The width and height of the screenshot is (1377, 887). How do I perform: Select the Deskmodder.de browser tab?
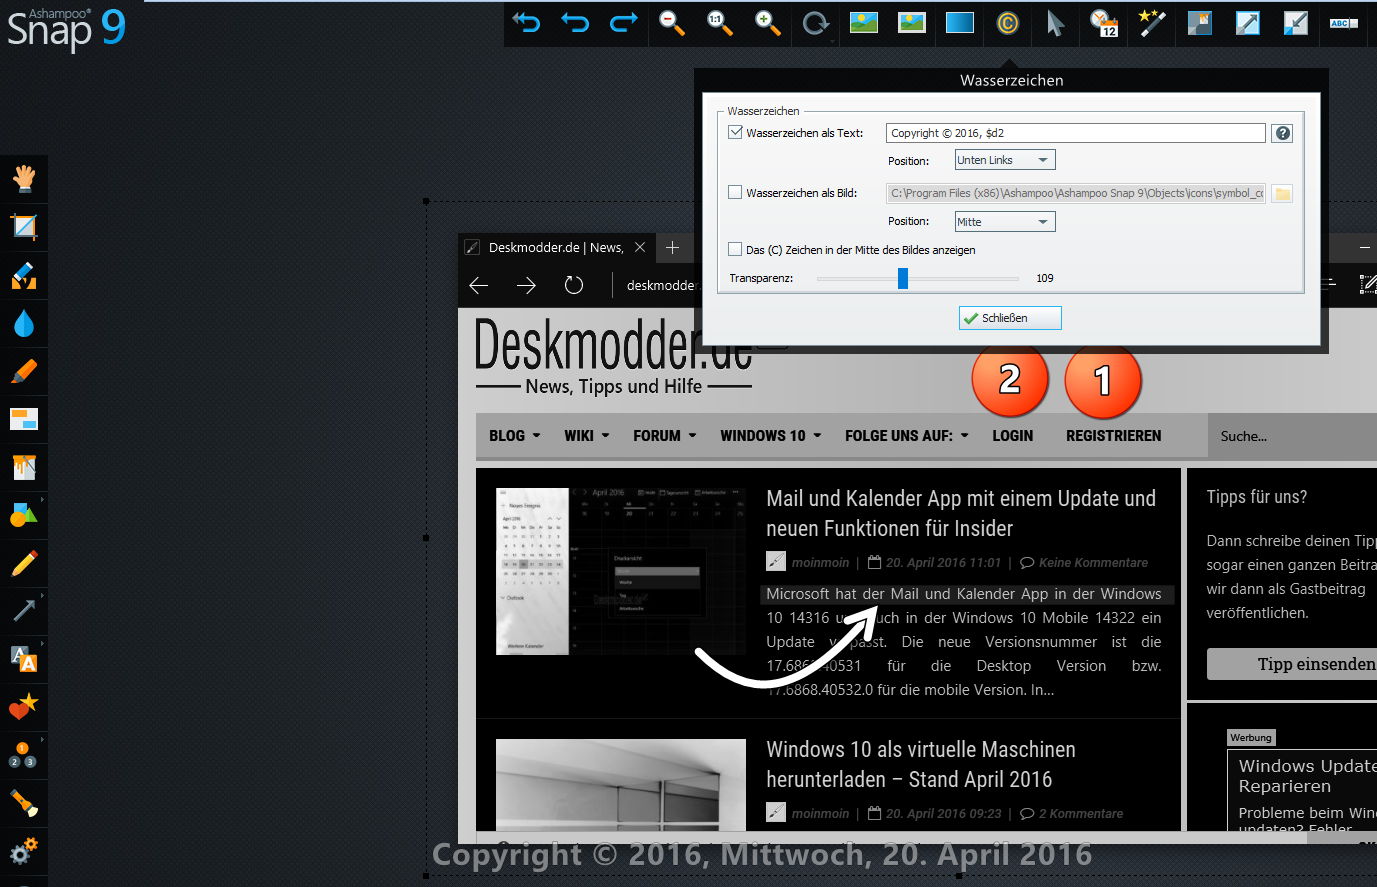[x=556, y=247]
